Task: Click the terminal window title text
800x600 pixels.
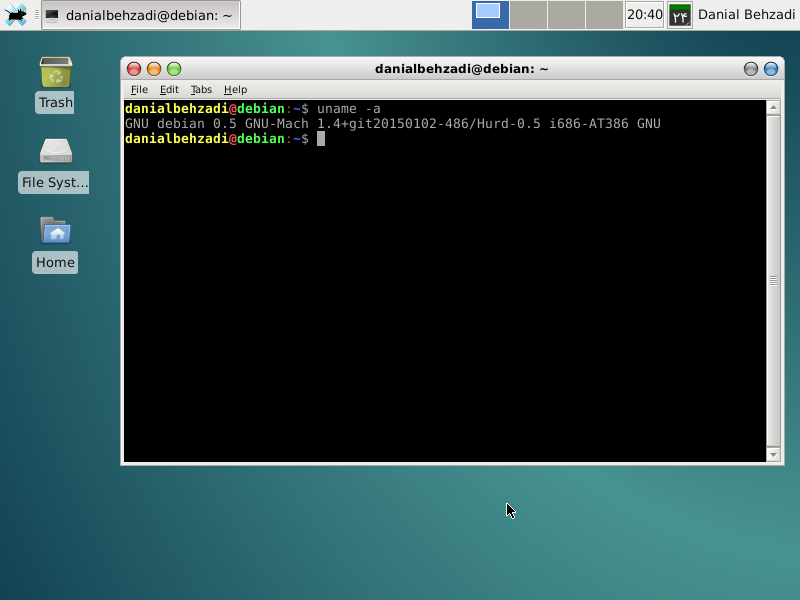Action: tap(461, 69)
